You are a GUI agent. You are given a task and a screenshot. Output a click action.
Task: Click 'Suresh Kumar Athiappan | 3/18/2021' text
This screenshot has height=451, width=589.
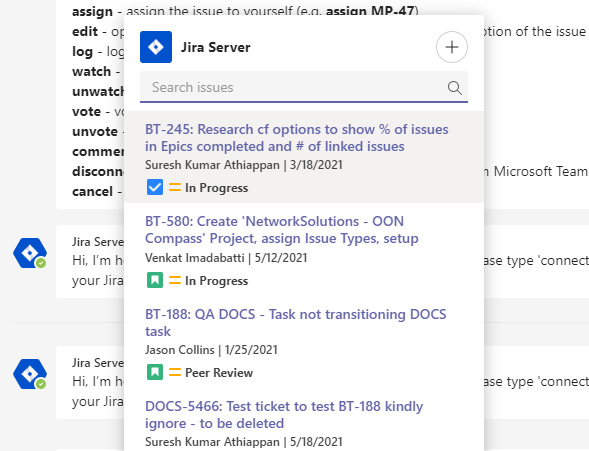[x=244, y=165]
